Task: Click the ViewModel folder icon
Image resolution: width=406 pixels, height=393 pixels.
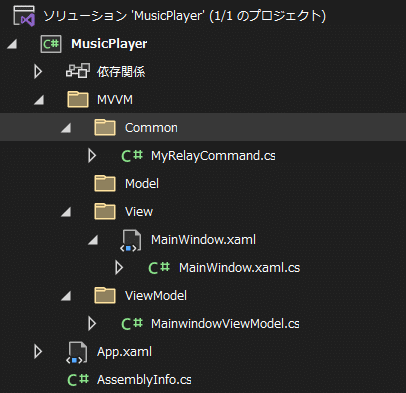Action: click(x=105, y=295)
